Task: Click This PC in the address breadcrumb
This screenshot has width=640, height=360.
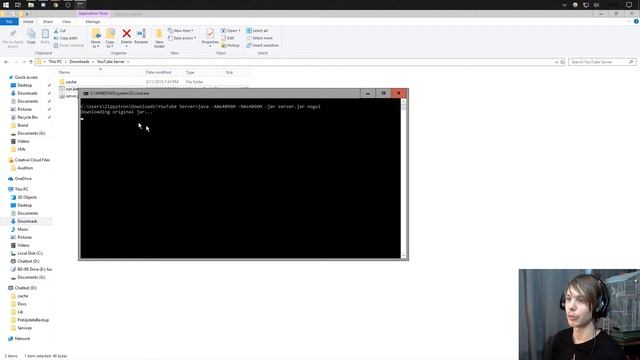Action: pos(55,62)
